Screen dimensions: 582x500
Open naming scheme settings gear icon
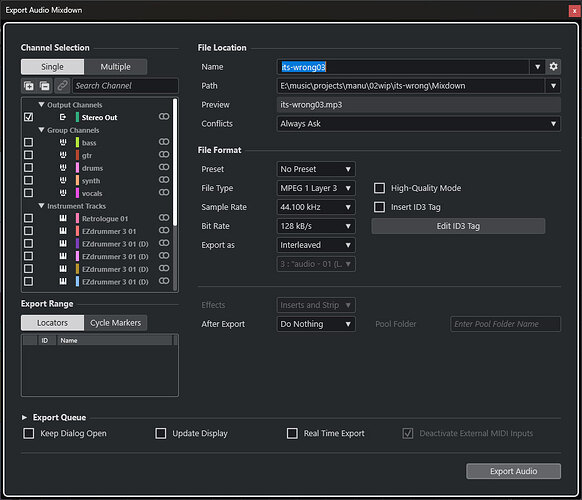553,67
